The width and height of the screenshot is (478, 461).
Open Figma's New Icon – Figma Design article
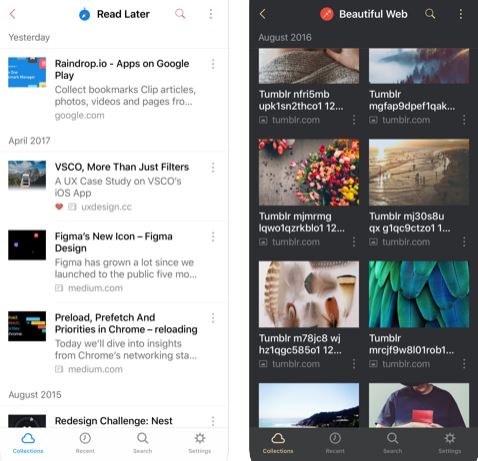click(114, 242)
